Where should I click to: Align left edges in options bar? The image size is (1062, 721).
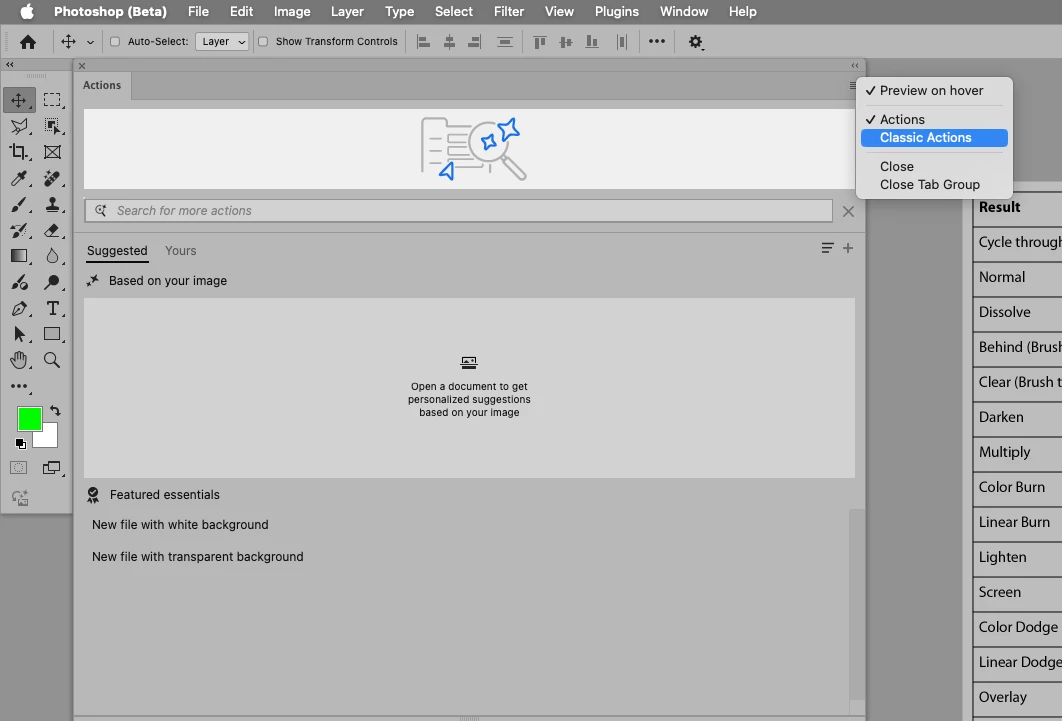tap(423, 42)
